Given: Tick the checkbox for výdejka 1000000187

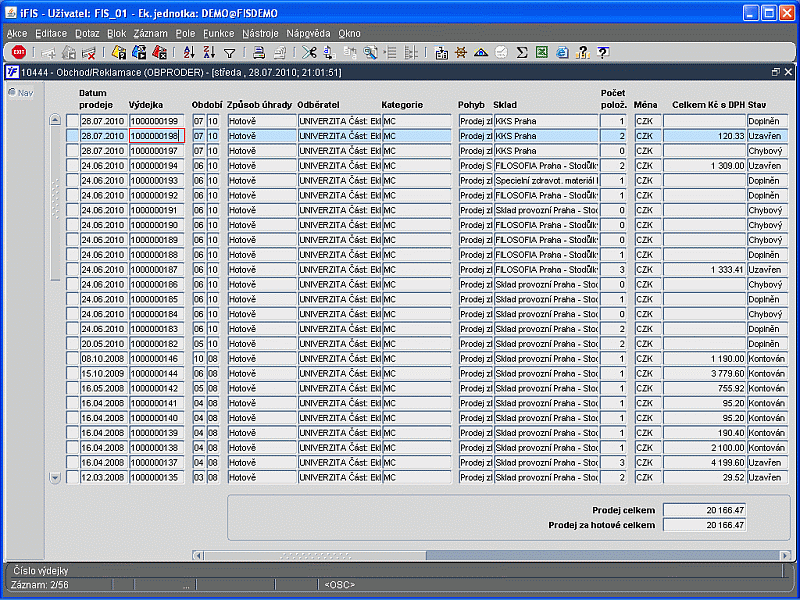Looking at the screenshot, I should 72,269.
